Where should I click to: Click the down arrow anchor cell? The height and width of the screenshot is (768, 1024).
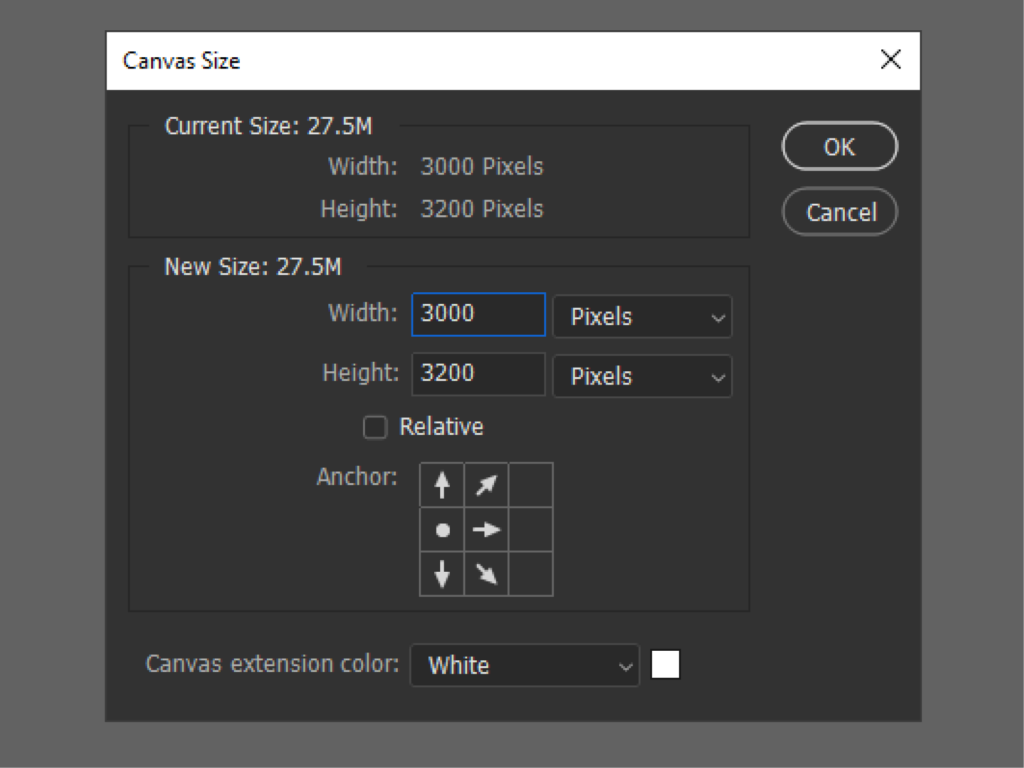tap(442, 574)
